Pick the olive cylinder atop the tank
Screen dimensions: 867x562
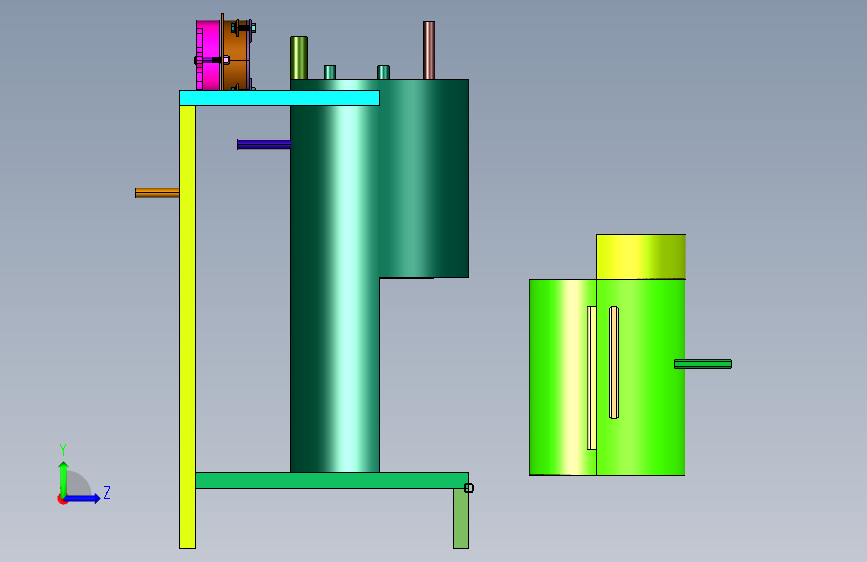[299, 58]
